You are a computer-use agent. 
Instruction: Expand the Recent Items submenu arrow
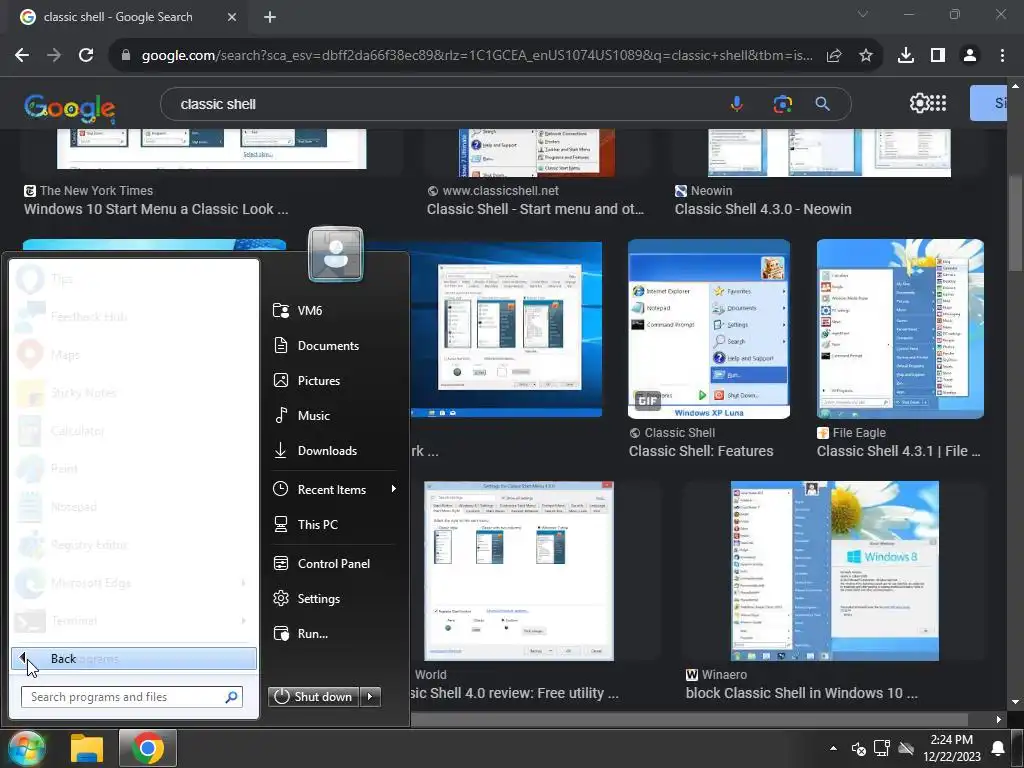393,489
